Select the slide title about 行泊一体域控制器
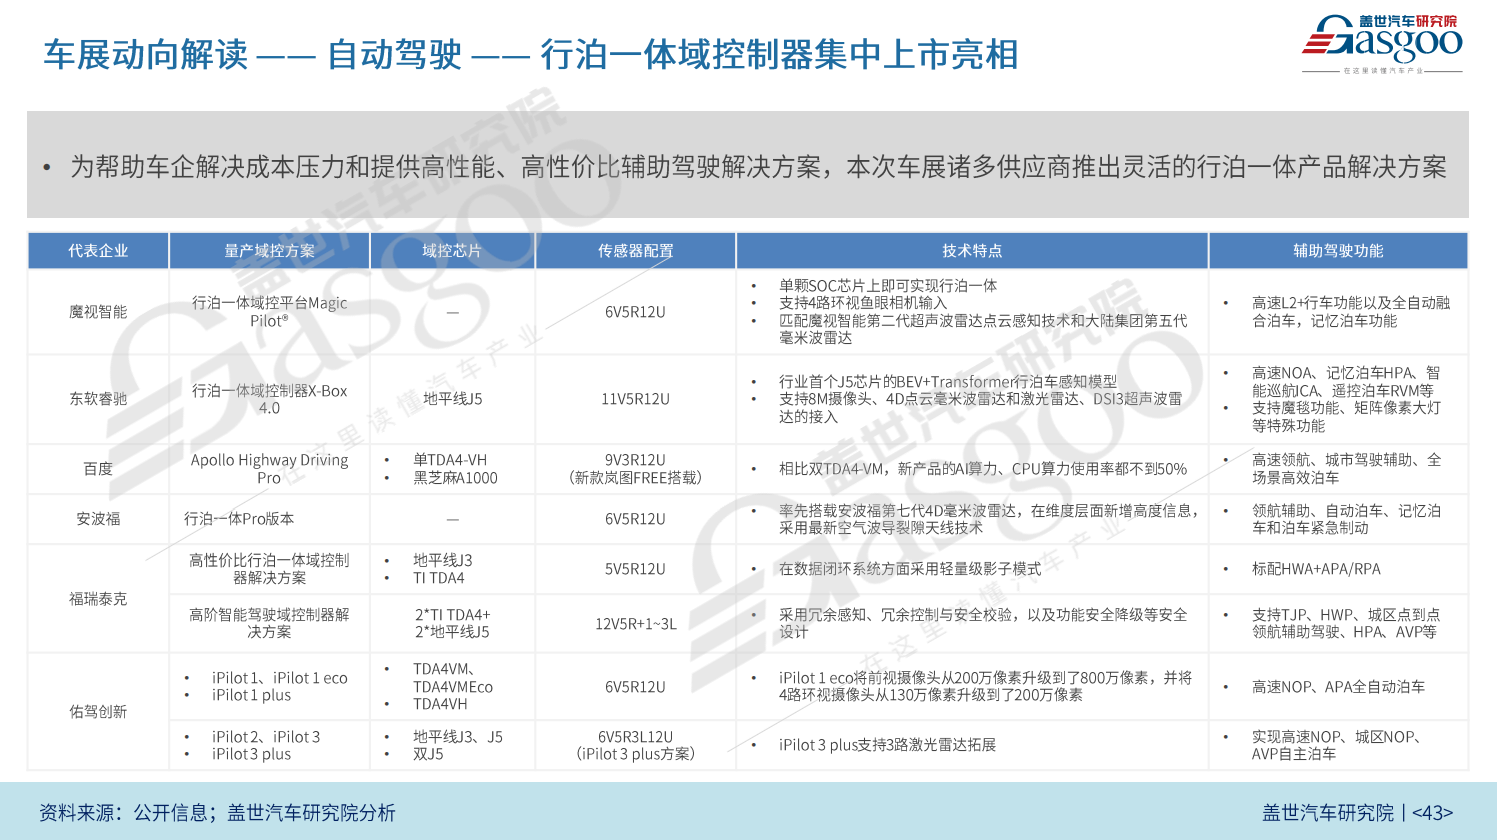This screenshot has height=840, width=1497. coord(530,54)
